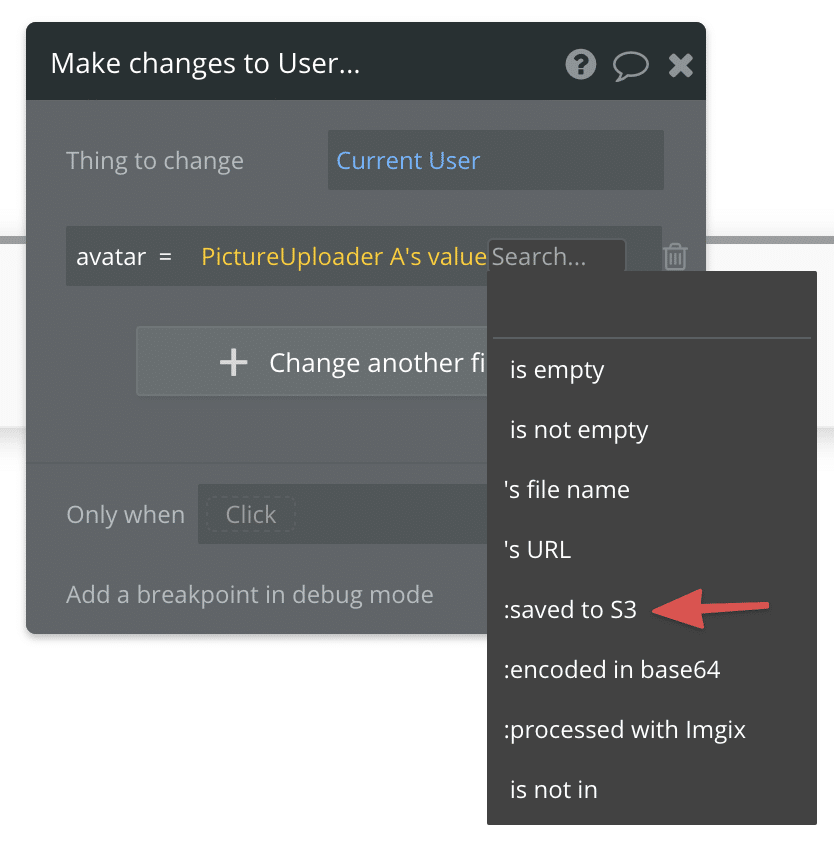Open the help question mark icon

coord(581,66)
